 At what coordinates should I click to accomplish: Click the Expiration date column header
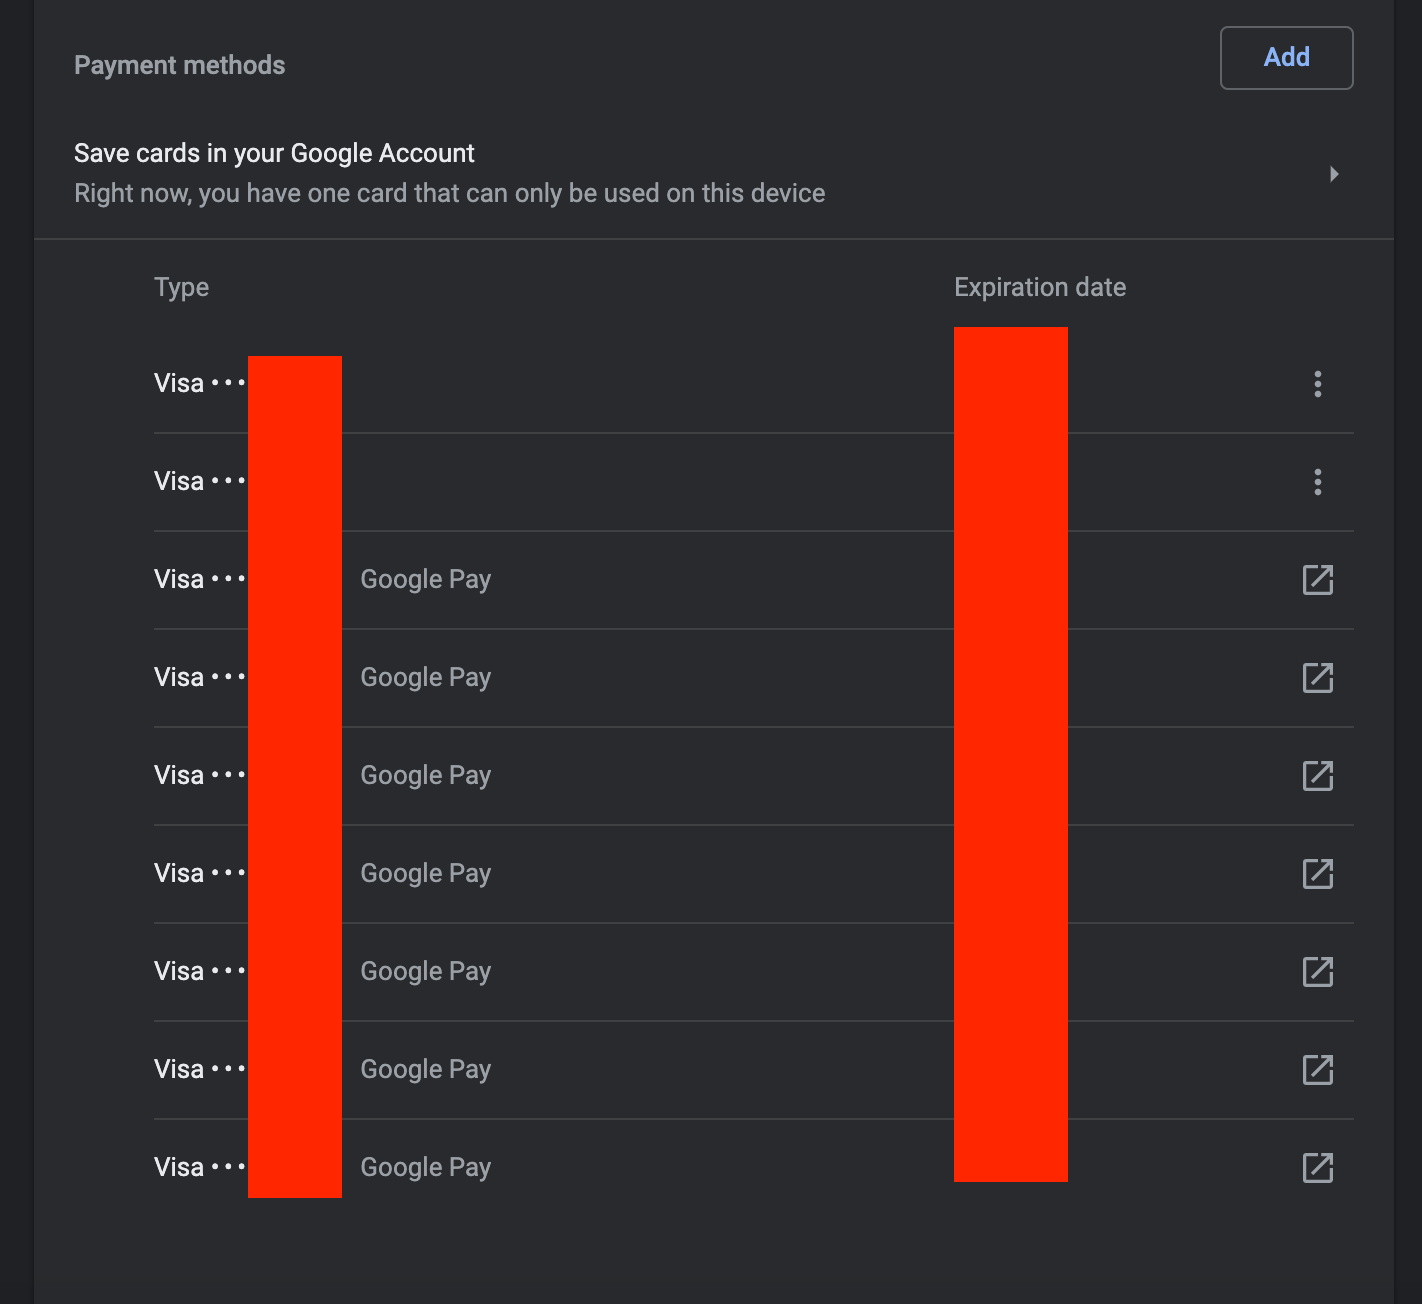tap(1040, 287)
